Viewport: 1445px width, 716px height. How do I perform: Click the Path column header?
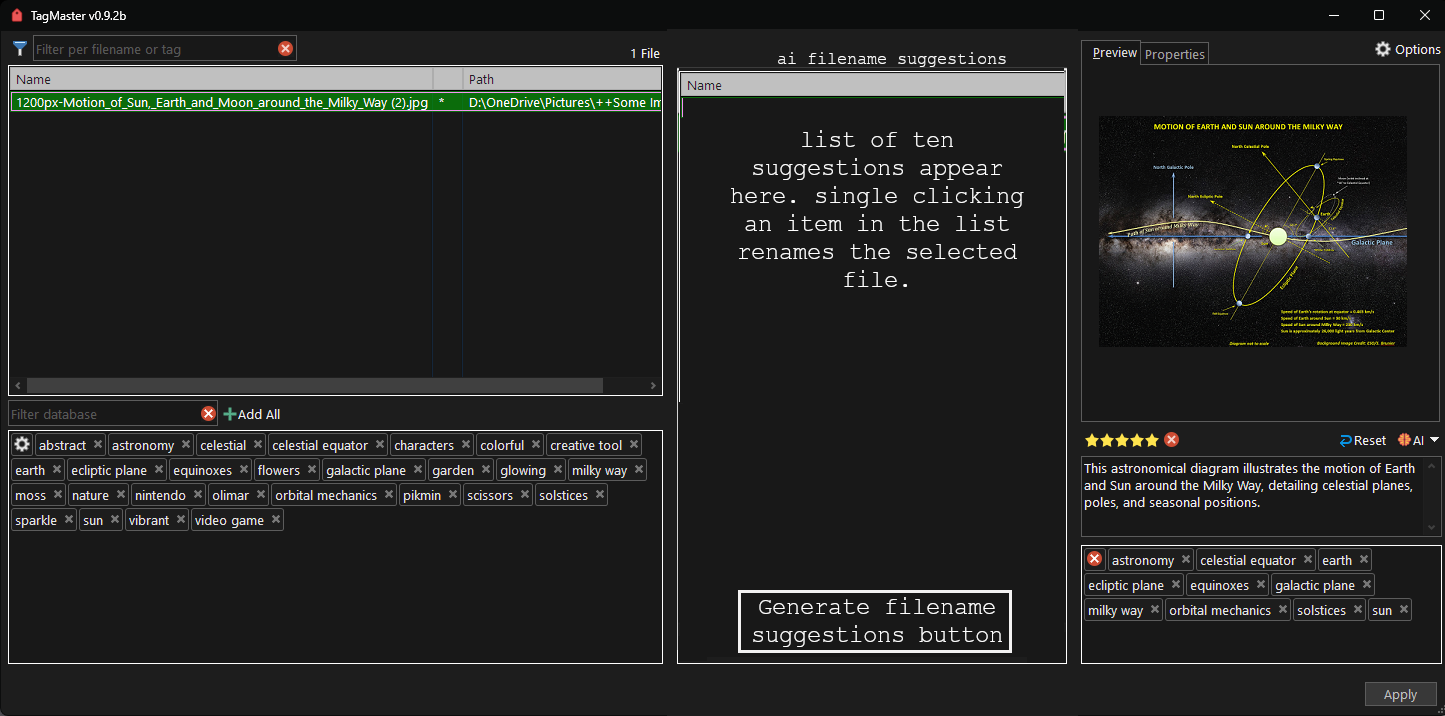click(x=560, y=79)
